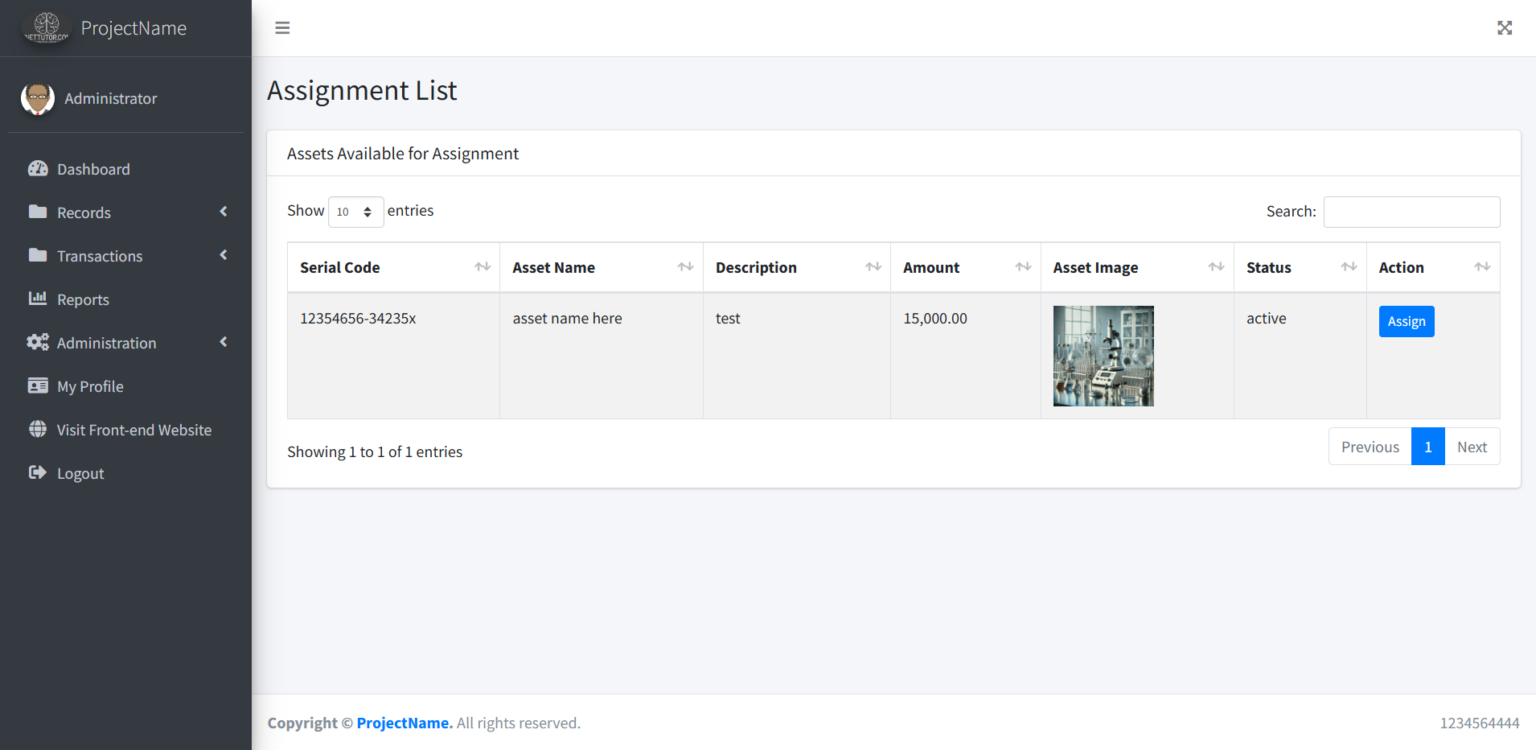This screenshot has height=750, width=1536.
Task: Click the laboratory asset image thumbnail
Action: (x=1103, y=355)
